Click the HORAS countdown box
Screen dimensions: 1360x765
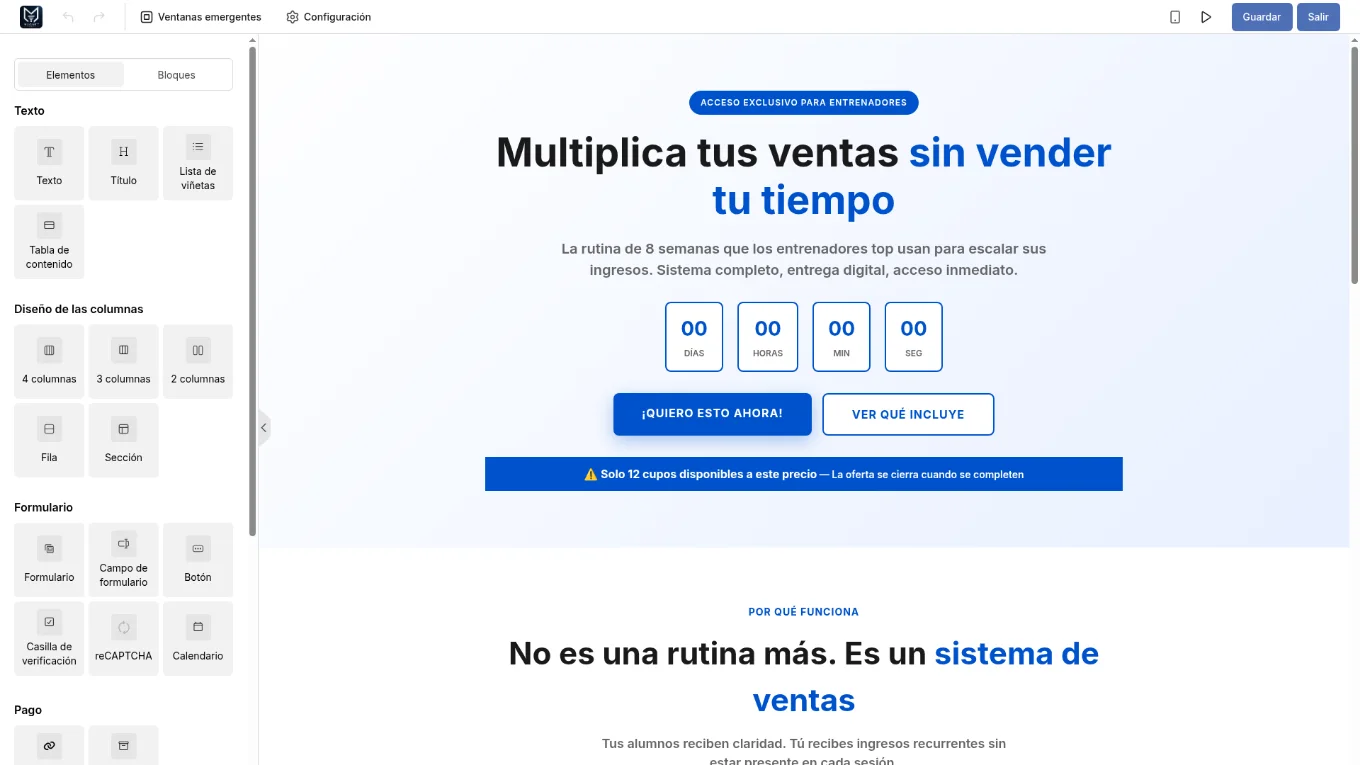point(768,337)
